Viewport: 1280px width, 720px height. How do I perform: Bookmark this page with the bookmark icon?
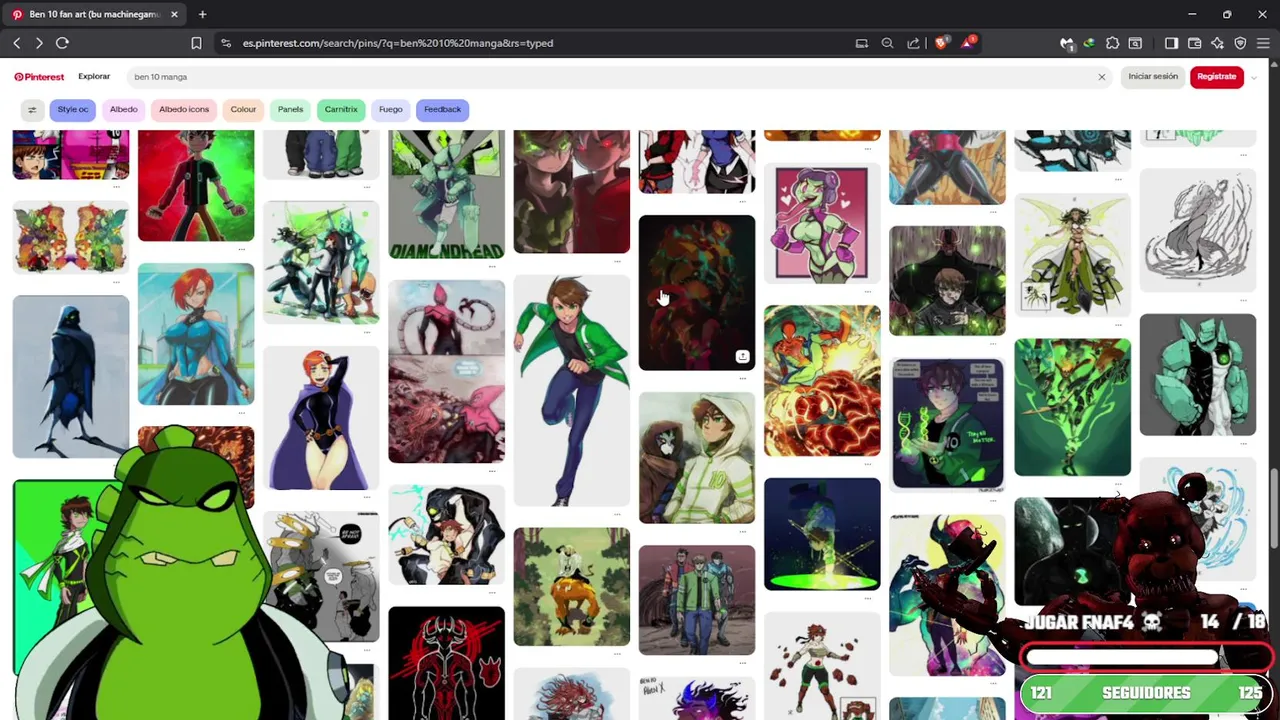[x=196, y=43]
